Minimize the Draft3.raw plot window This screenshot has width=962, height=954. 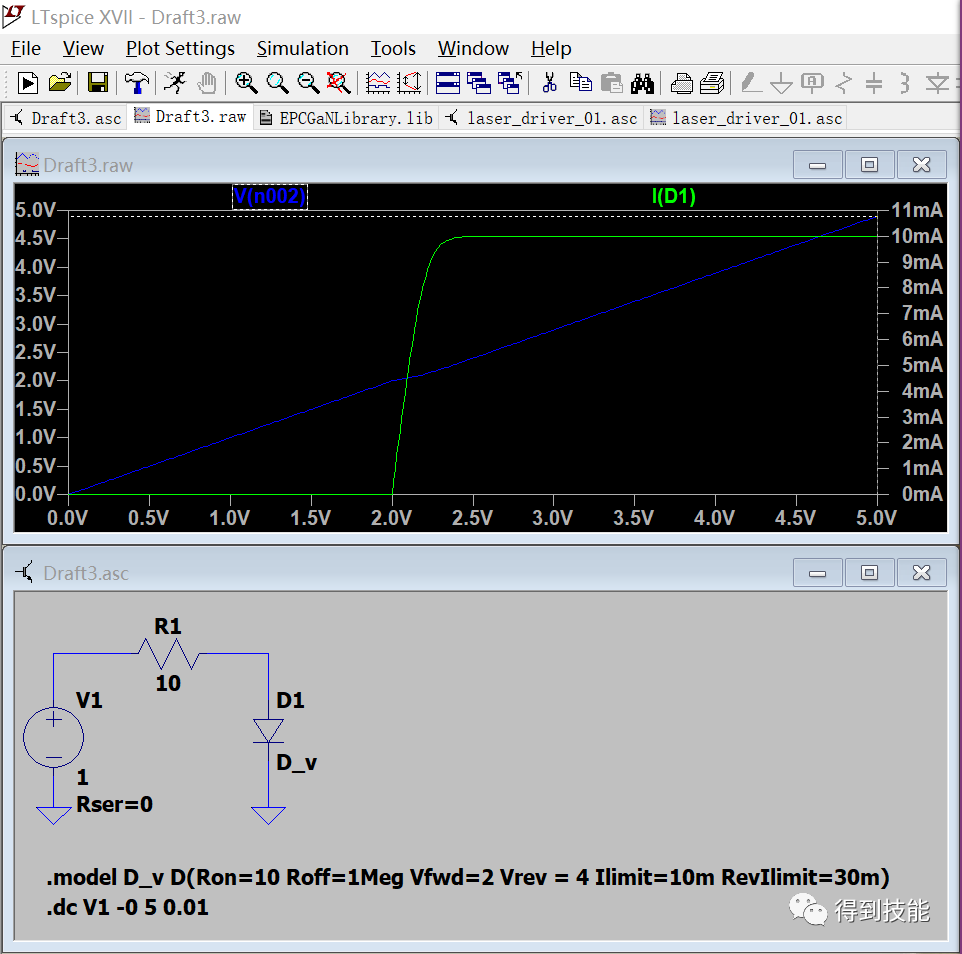(x=817, y=164)
